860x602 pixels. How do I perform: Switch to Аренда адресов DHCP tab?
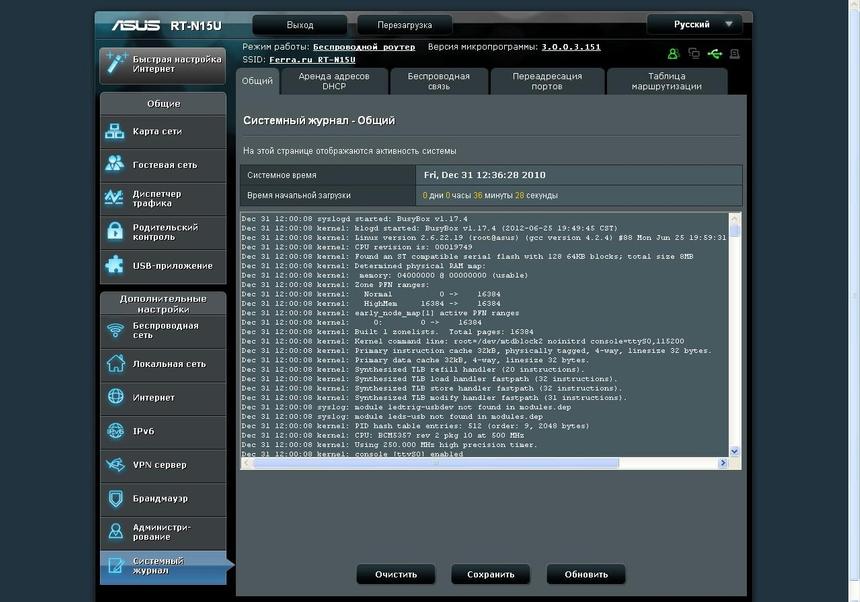(x=333, y=81)
